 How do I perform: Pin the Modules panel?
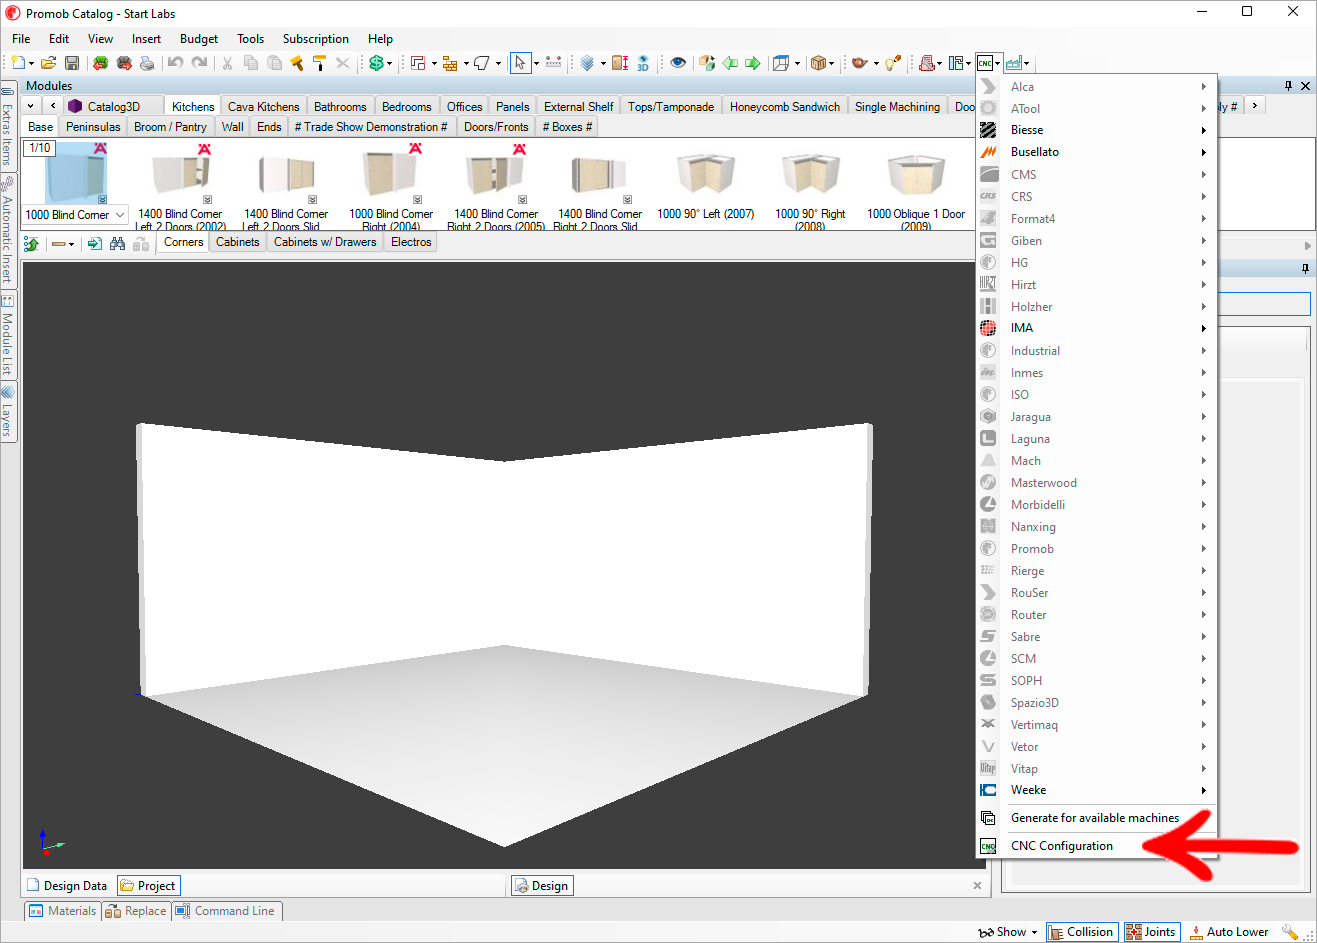click(1288, 86)
